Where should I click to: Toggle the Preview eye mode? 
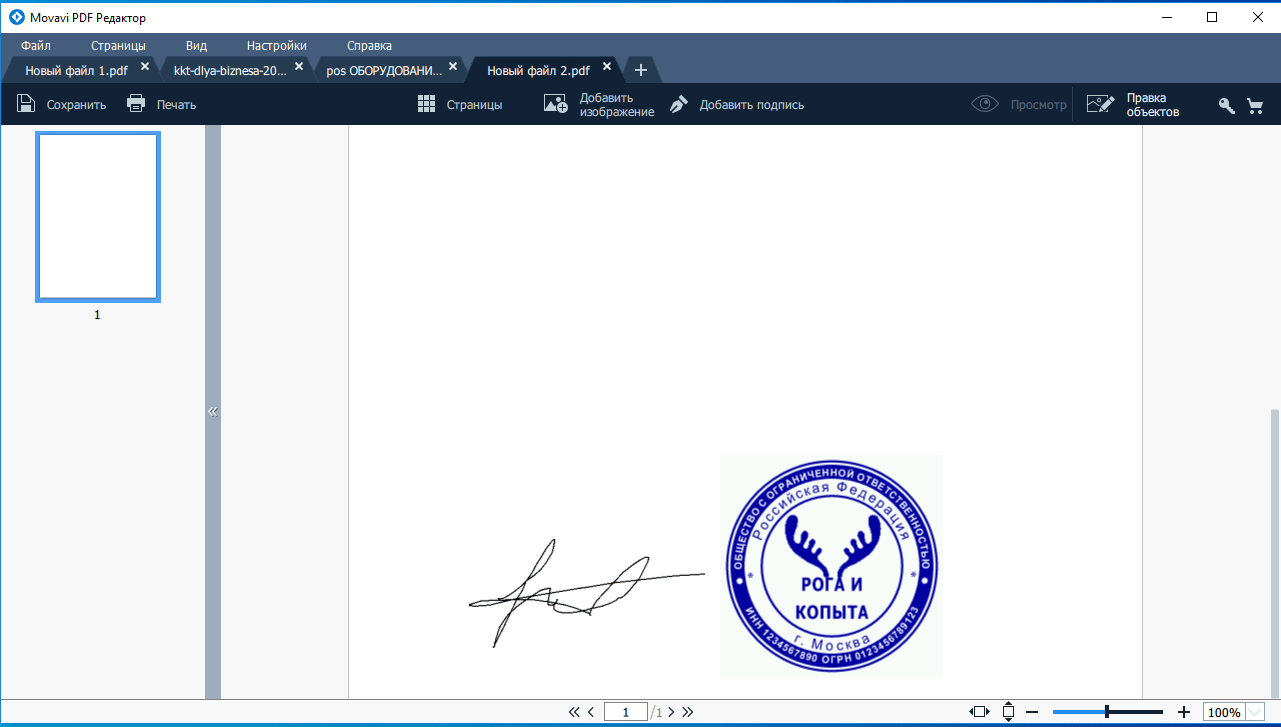coord(986,104)
